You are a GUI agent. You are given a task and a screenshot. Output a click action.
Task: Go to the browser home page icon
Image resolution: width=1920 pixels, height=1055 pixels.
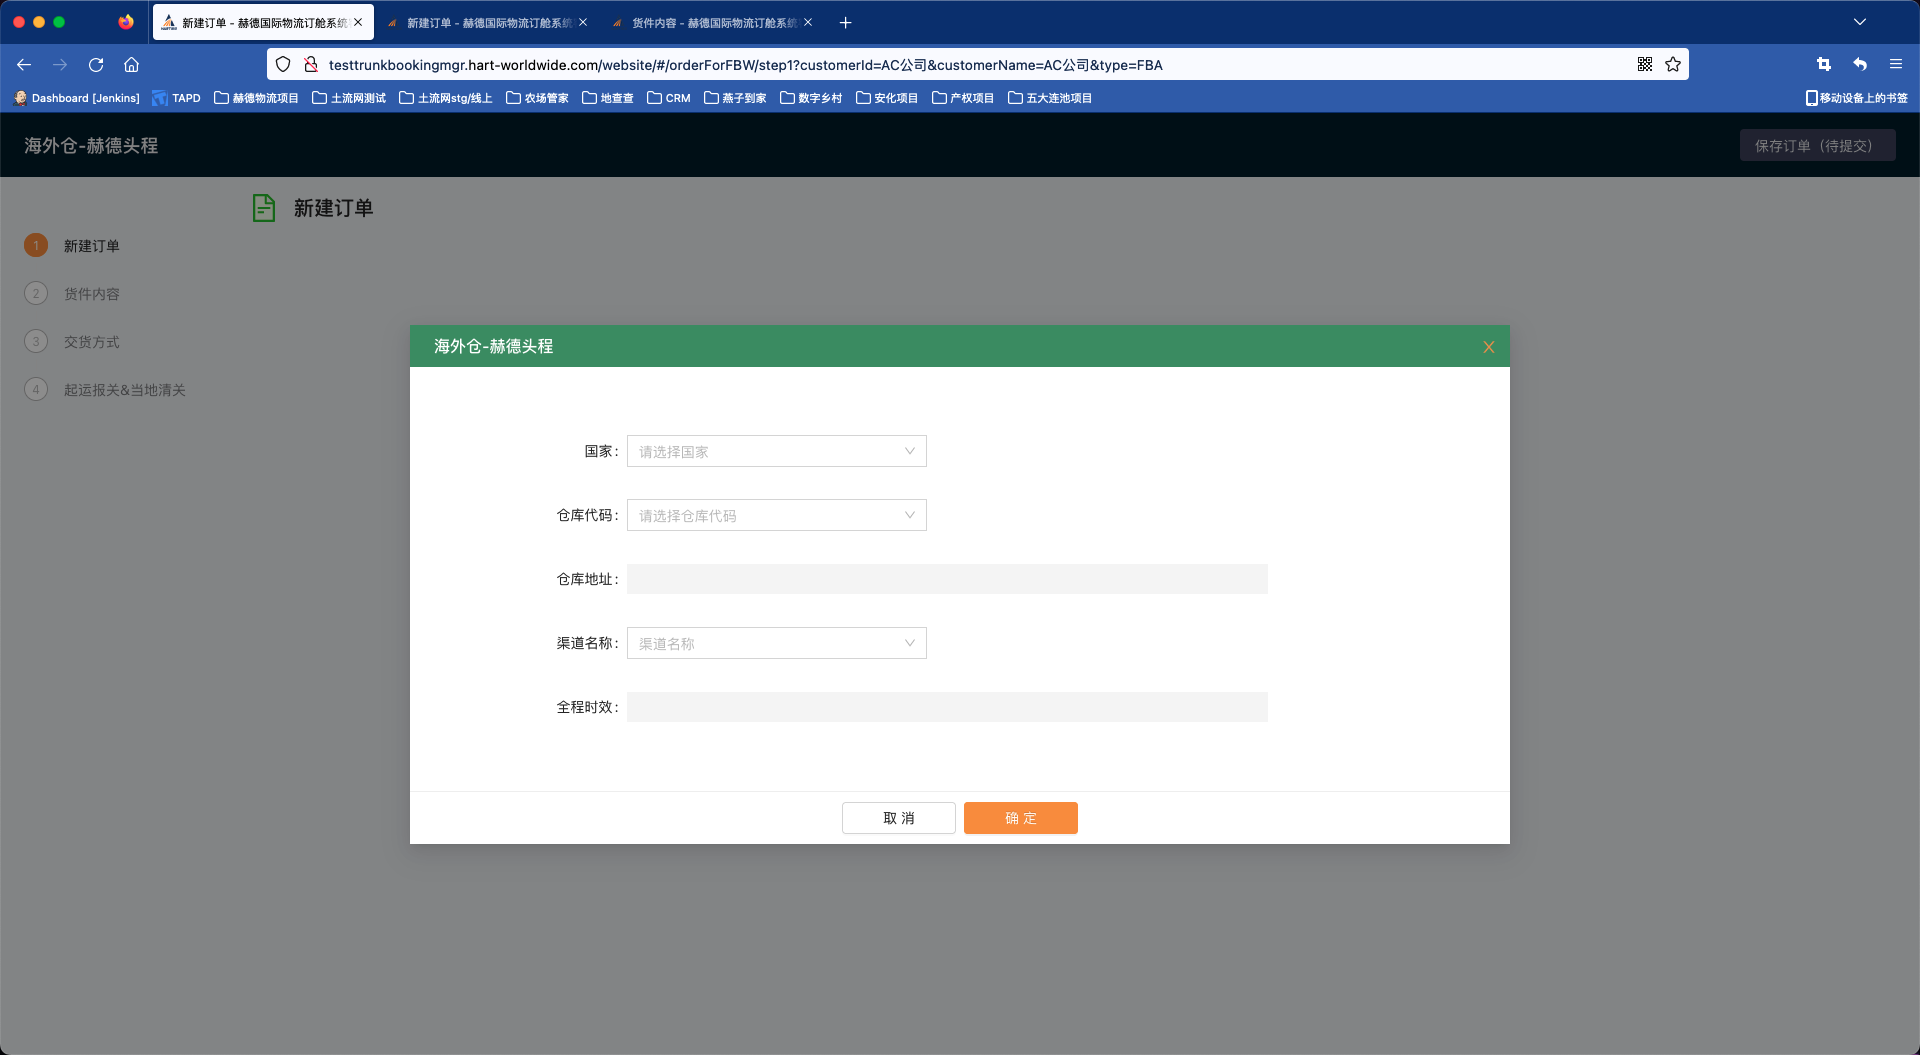[131, 65]
